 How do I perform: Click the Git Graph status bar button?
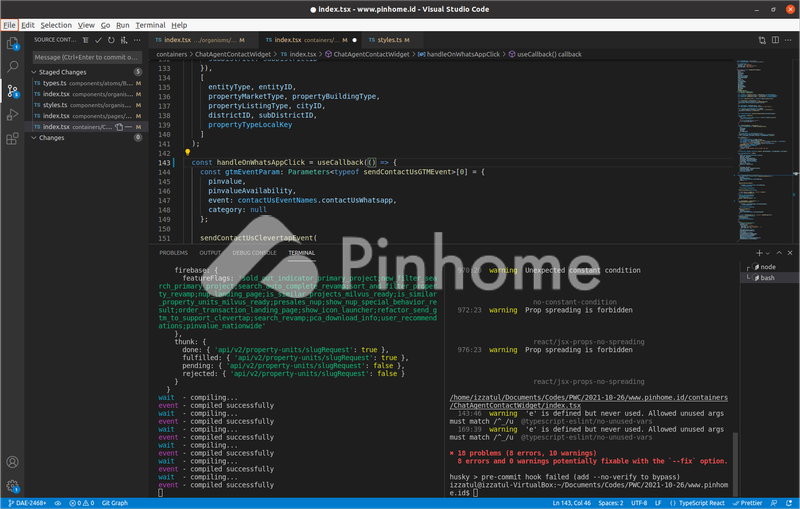click(x=115, y=503)
